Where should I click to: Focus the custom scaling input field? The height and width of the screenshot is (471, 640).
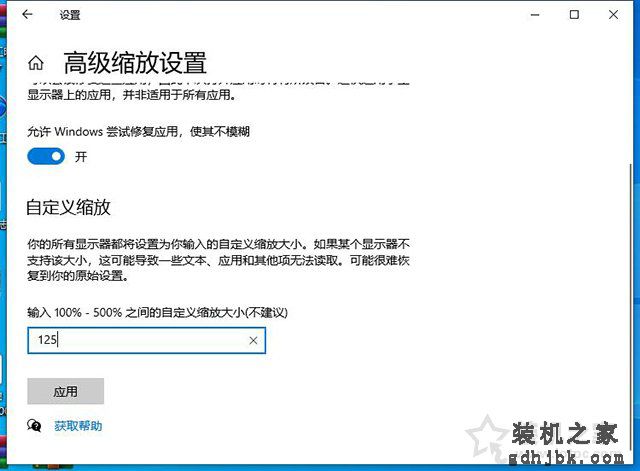coord(146,340)
